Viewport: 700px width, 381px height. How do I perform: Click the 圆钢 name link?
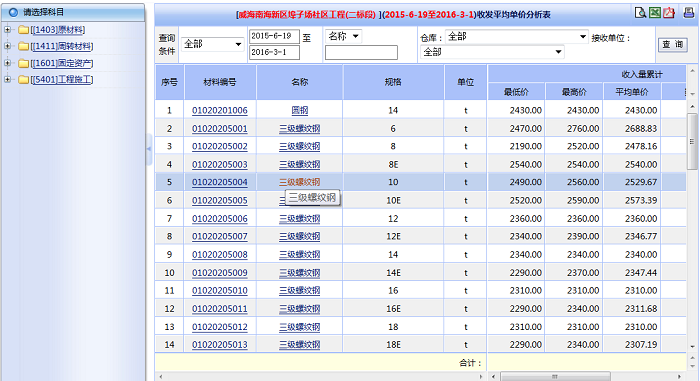[x=300, y=110]
